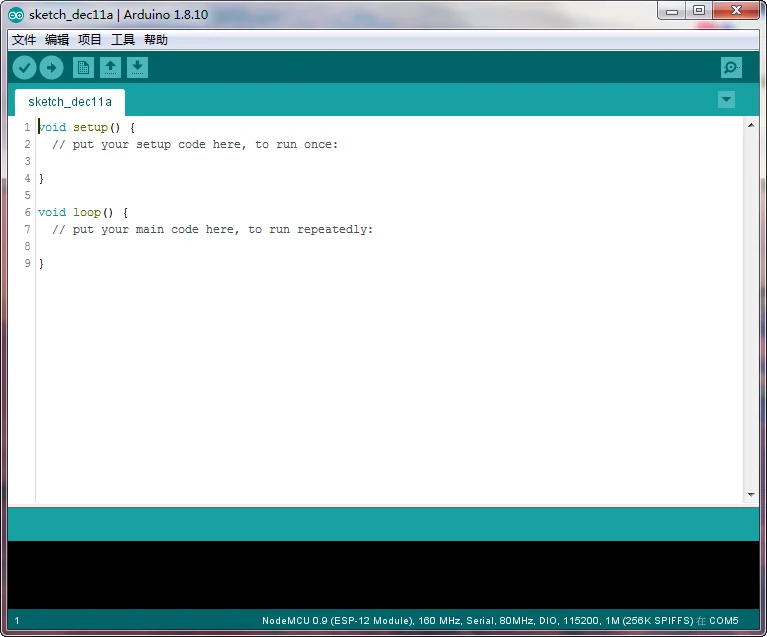Click the Arduino logo in title bar

pyautogui.click(x=16, y=15)
